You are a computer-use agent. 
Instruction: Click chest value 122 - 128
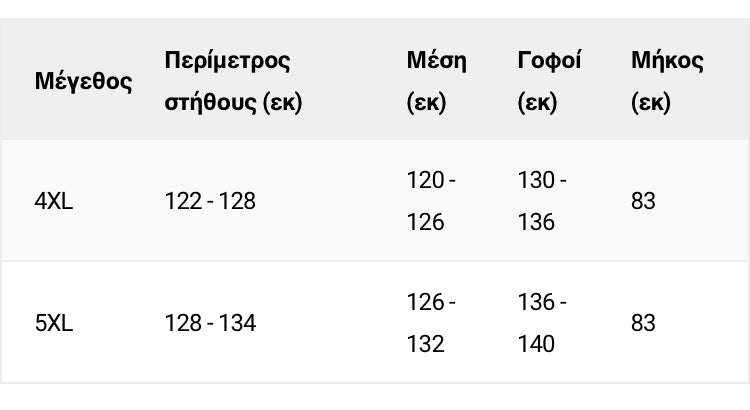(x=210, y=202)
